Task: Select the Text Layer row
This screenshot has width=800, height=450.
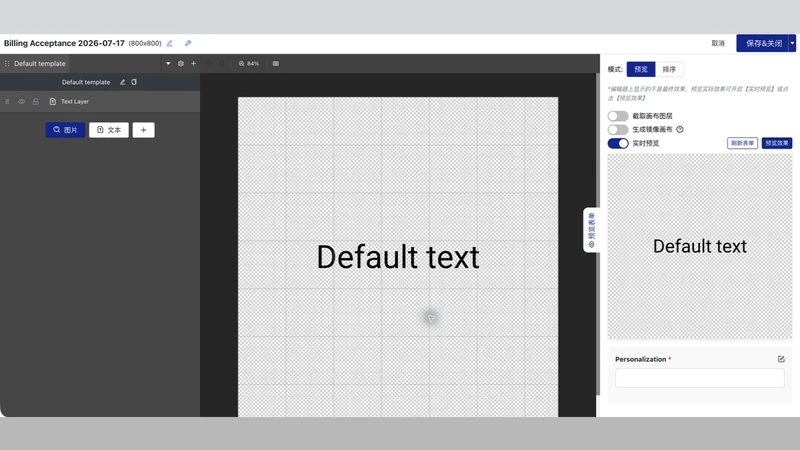Action: 100,102
